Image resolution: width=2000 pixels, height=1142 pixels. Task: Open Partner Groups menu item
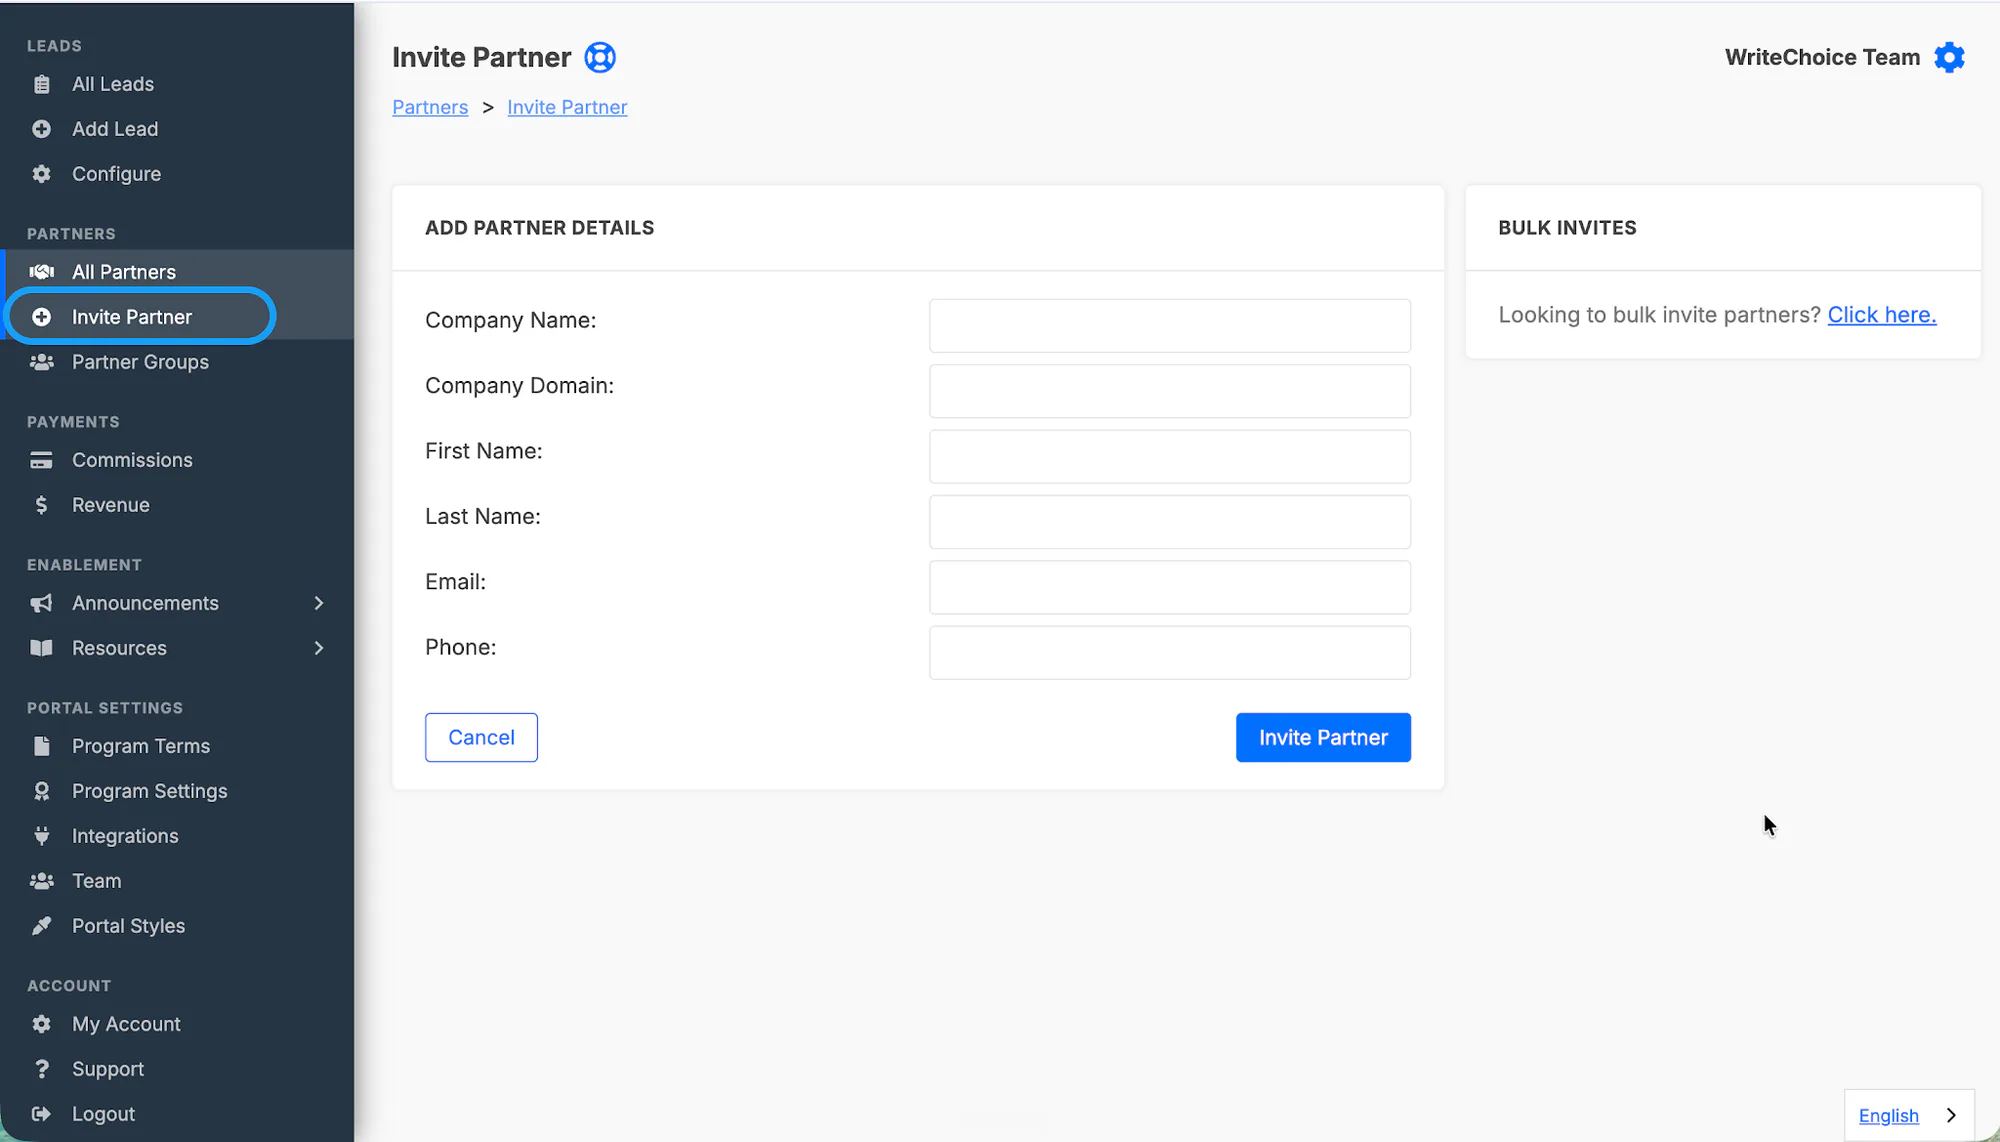(x=140, y=362)
